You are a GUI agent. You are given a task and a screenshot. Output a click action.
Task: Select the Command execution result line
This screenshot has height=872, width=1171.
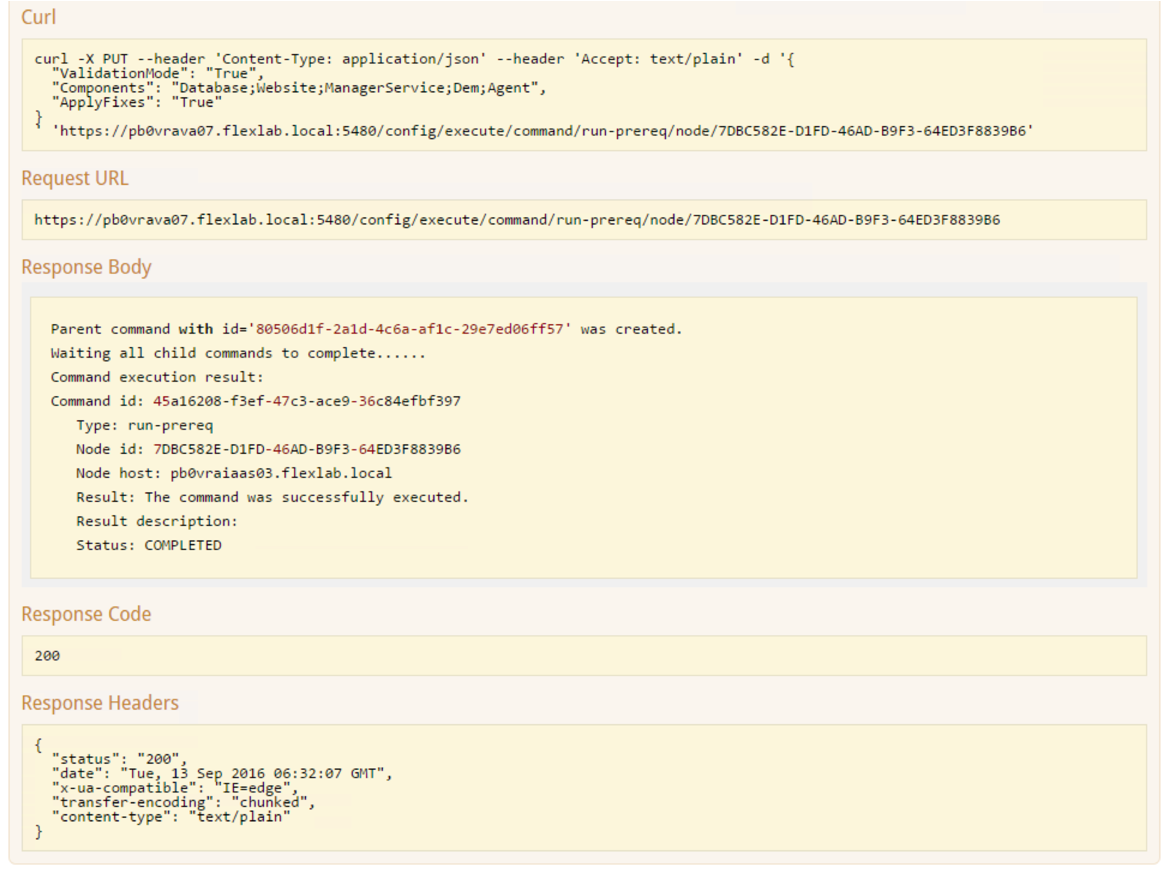pos(157,377)
